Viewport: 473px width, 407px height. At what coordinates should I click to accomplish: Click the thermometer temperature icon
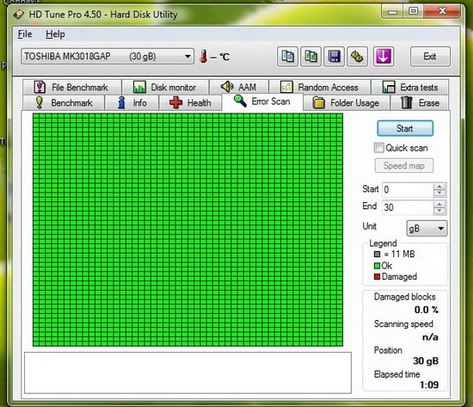pyautogui.click(x=203, y=56)
